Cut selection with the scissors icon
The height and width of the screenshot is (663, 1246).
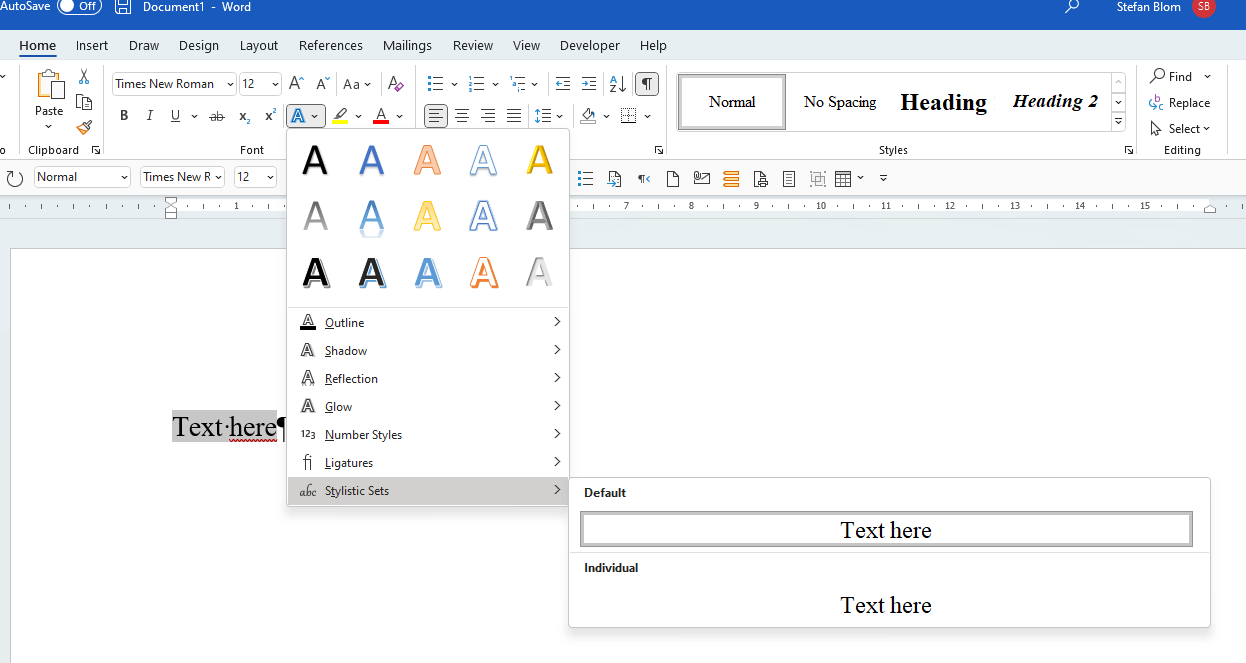pyautogui.click(x=84, y=77)
